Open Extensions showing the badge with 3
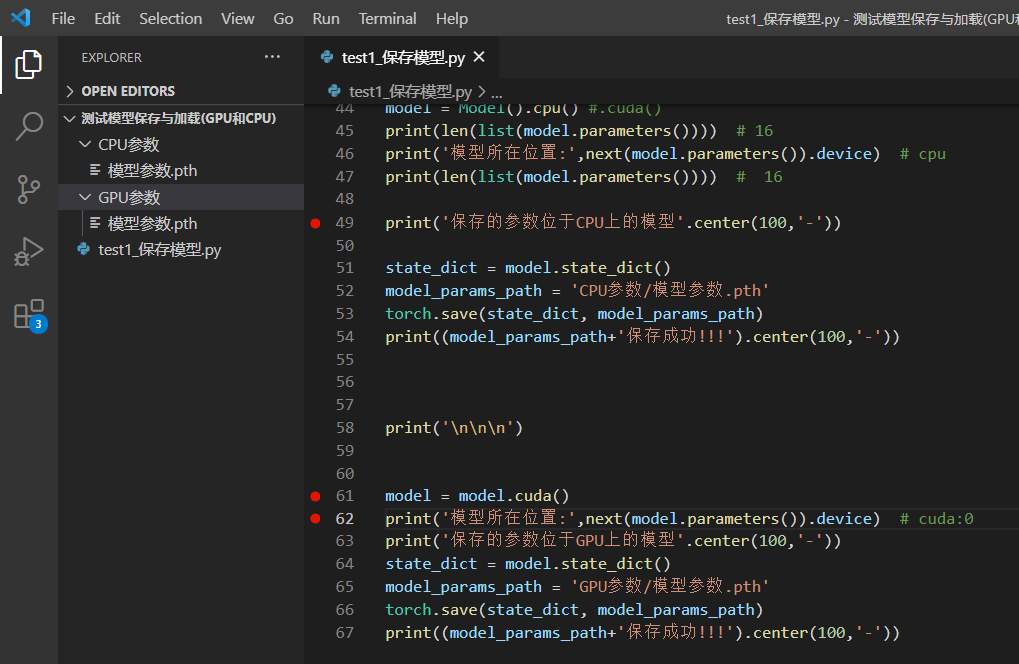1019x664 pixels. coord(28,313)
